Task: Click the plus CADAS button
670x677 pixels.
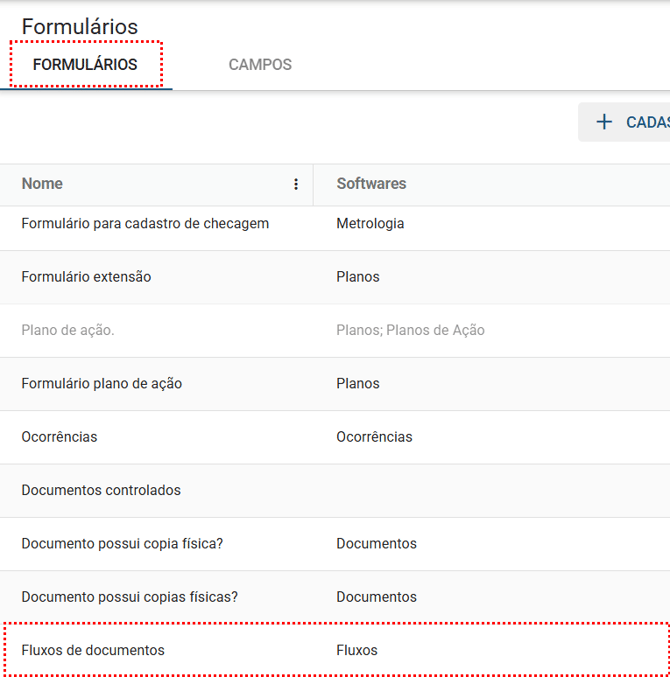Action: click(625, 122)
